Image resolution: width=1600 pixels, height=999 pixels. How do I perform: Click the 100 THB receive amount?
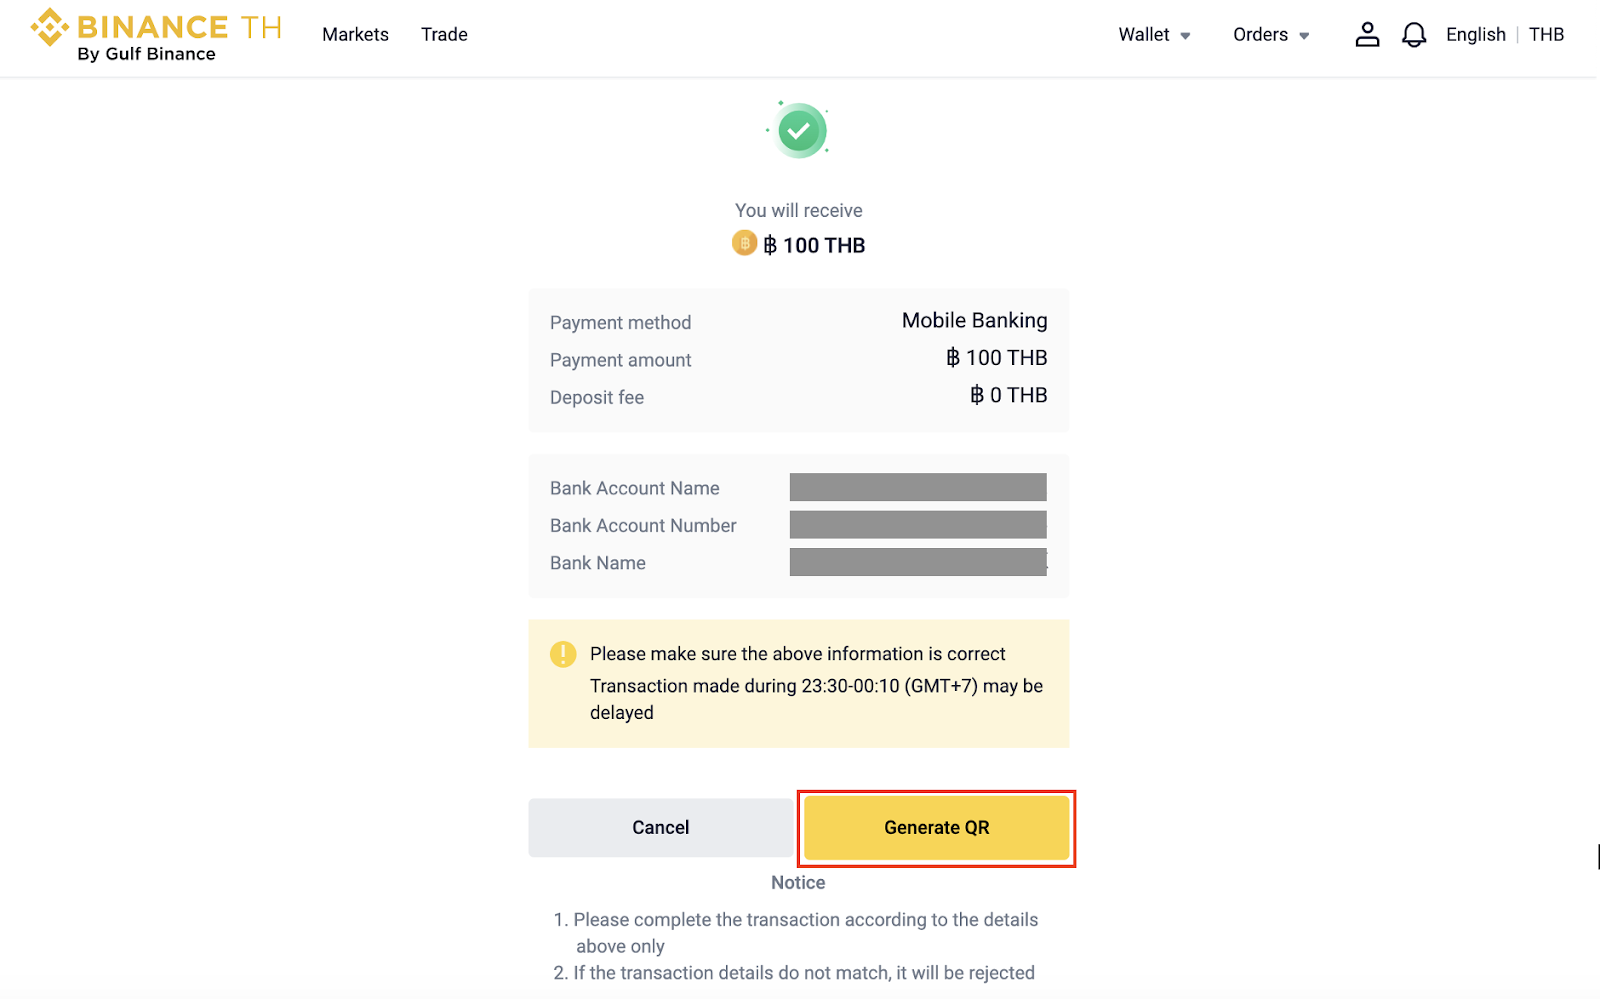click(x=823, y=246)
